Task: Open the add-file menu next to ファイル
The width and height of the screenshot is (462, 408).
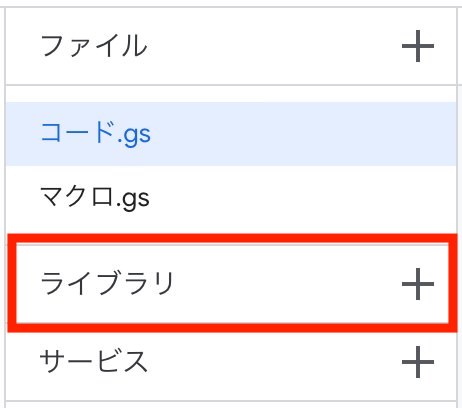Action: pyautogui.click(x=418, y=46)
